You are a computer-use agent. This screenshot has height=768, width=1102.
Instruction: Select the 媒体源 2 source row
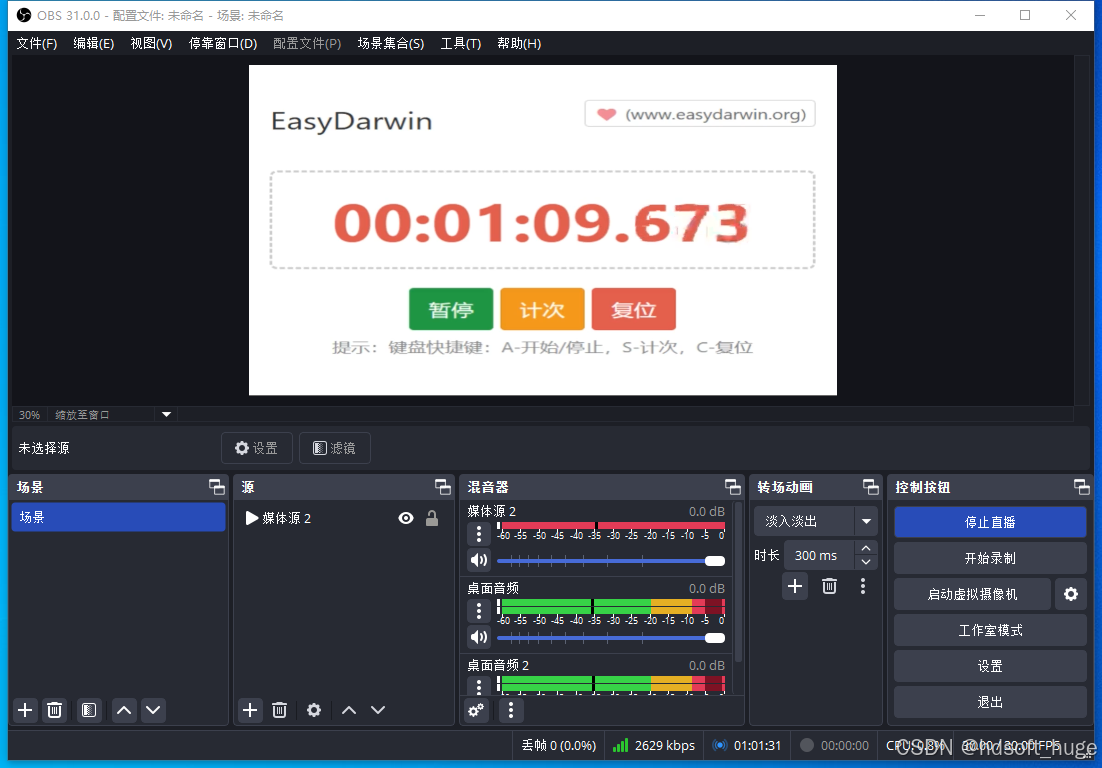(343, 518)
